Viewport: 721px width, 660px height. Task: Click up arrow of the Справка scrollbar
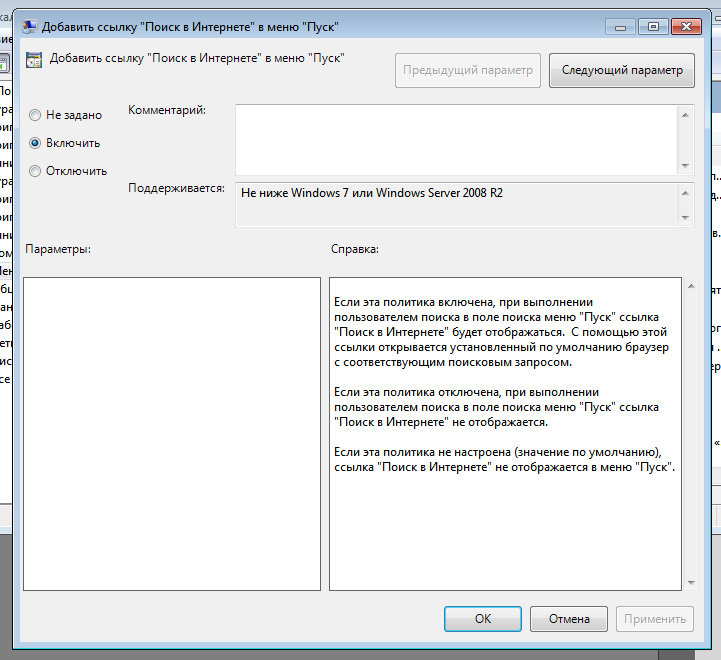[689, 288]
